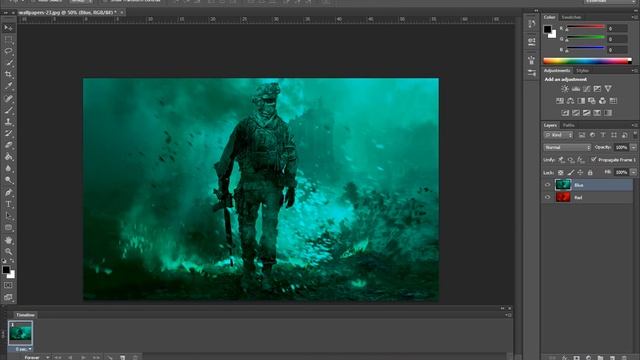
Task: Hide the Blue layer
Action: (548, 185)
